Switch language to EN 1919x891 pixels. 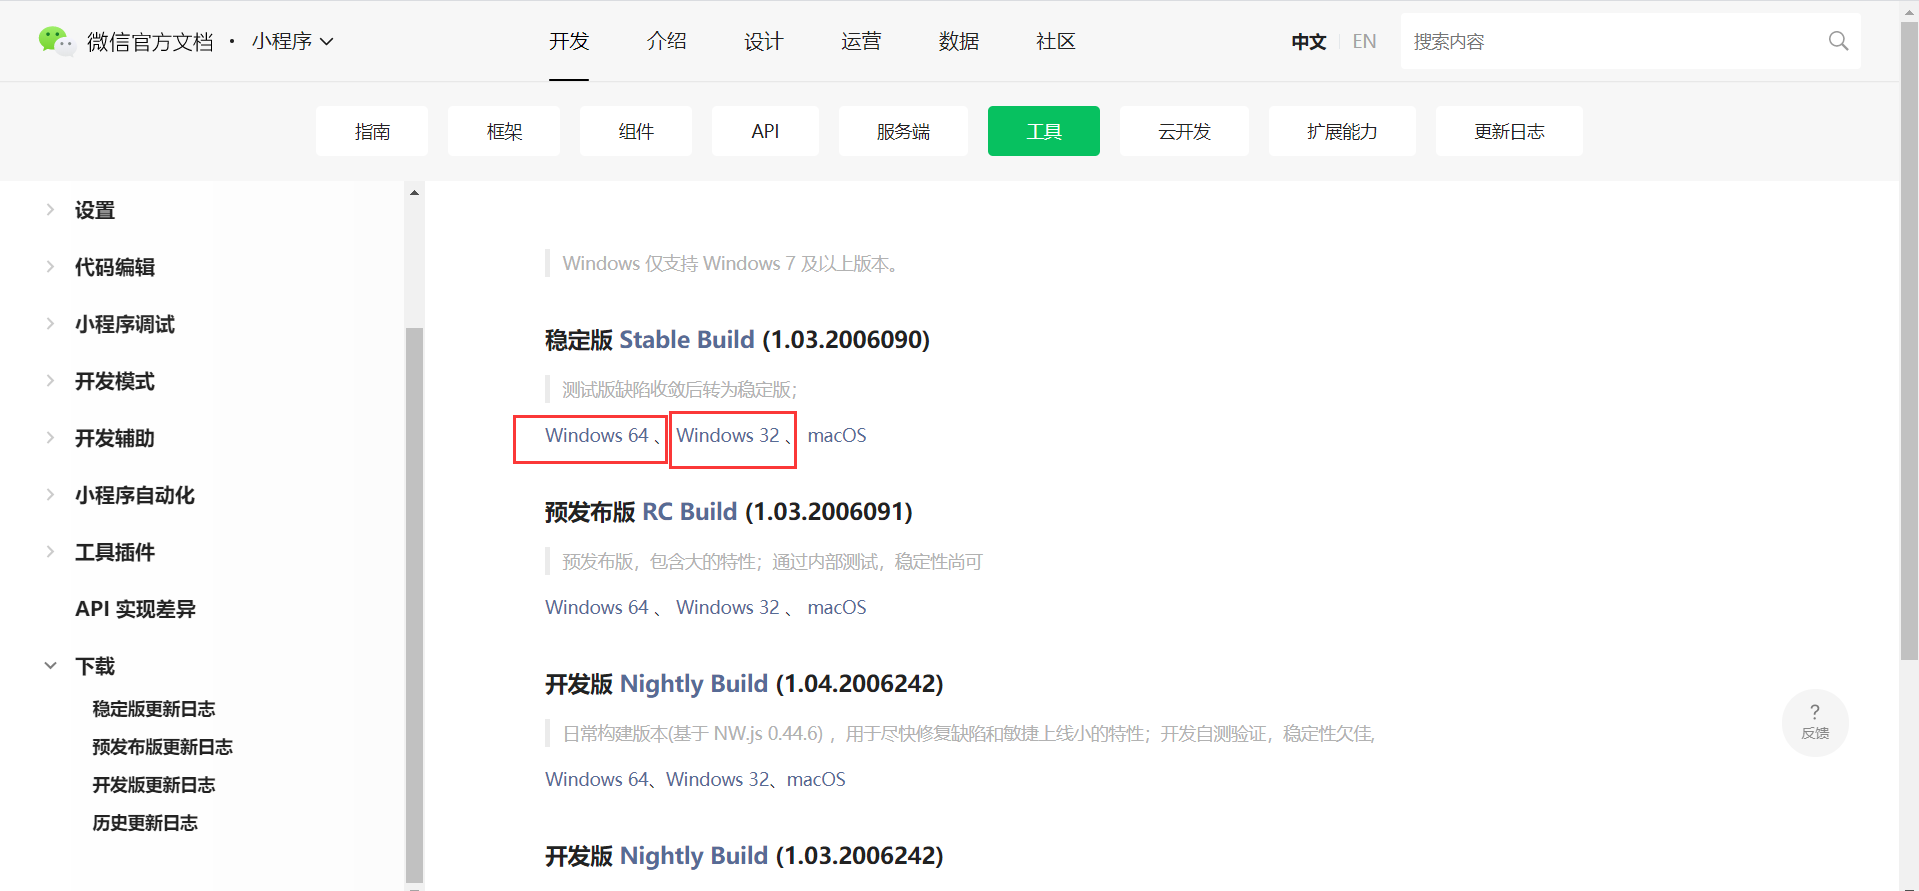(x=1364, y=41)
